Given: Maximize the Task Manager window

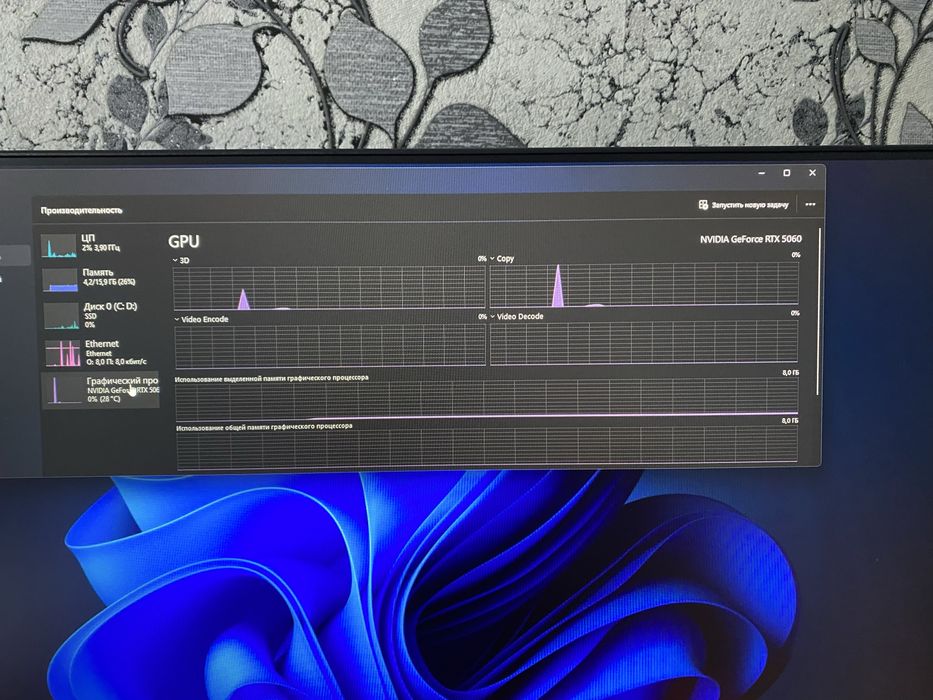Looking at the screenshot, I should pos(787,173).
